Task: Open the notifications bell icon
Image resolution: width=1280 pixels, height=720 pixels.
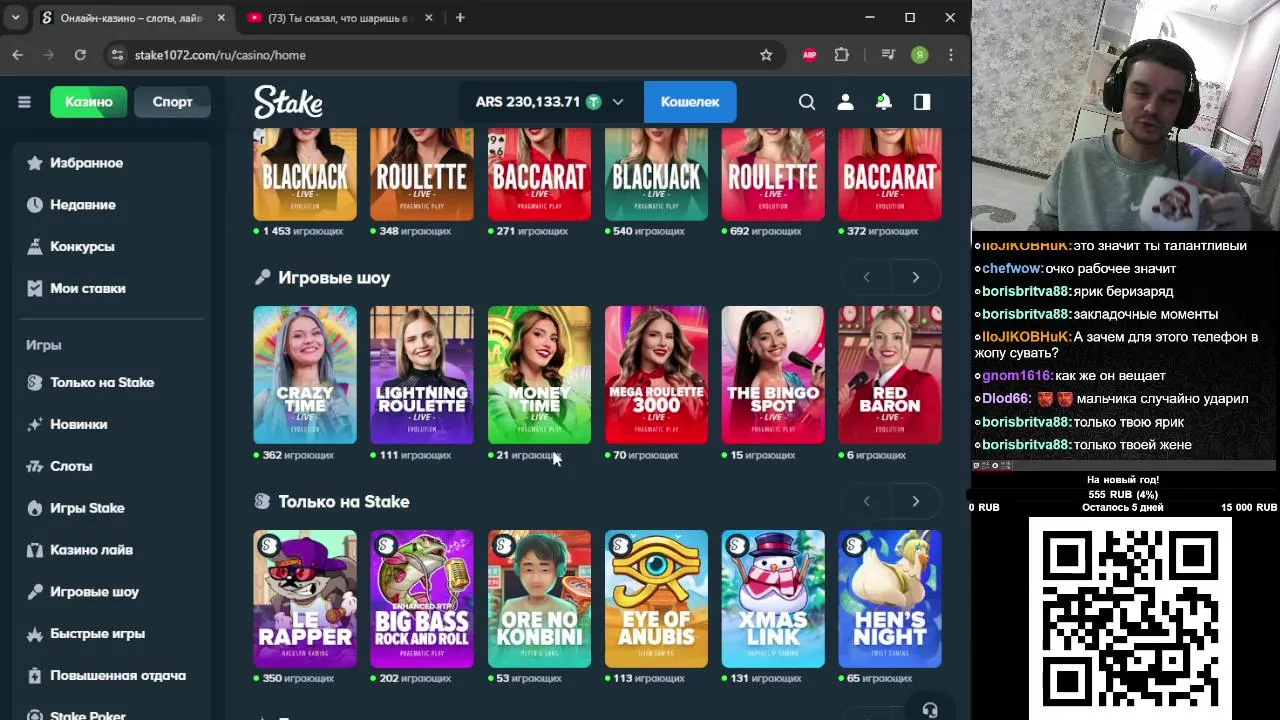Action: coord(884,102)
